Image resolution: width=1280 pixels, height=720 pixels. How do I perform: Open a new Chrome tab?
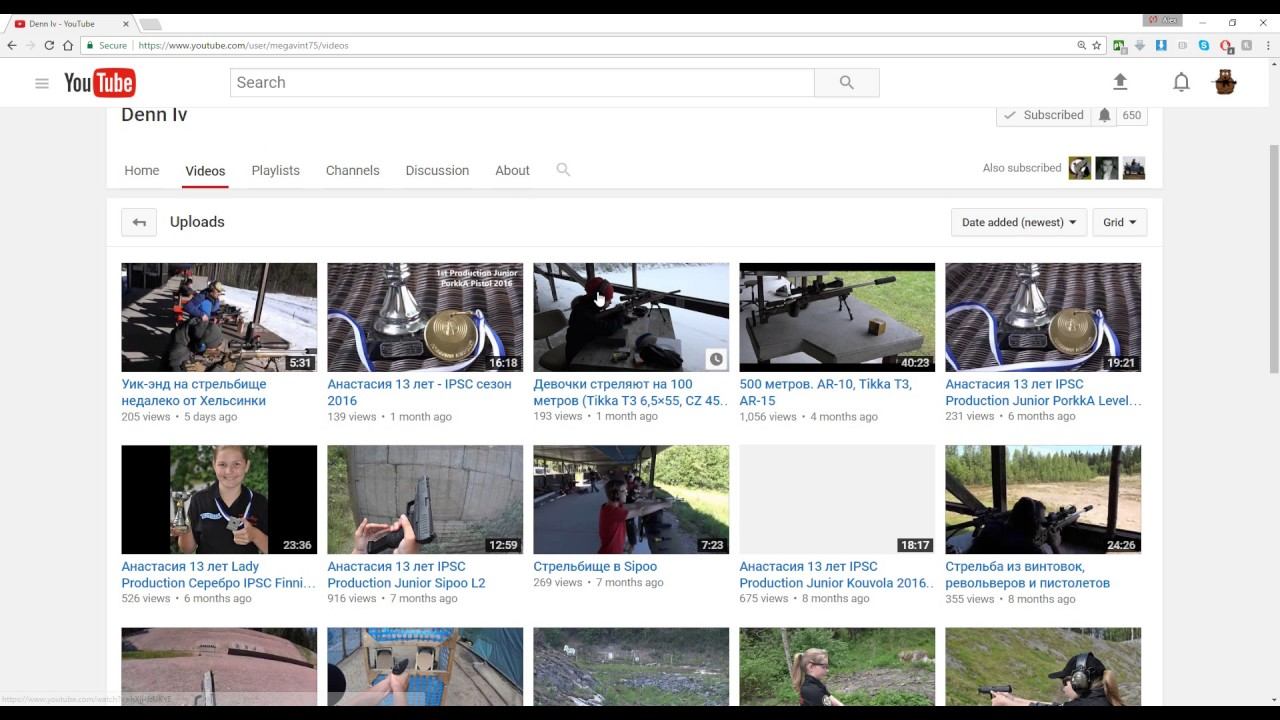point(150,24)
